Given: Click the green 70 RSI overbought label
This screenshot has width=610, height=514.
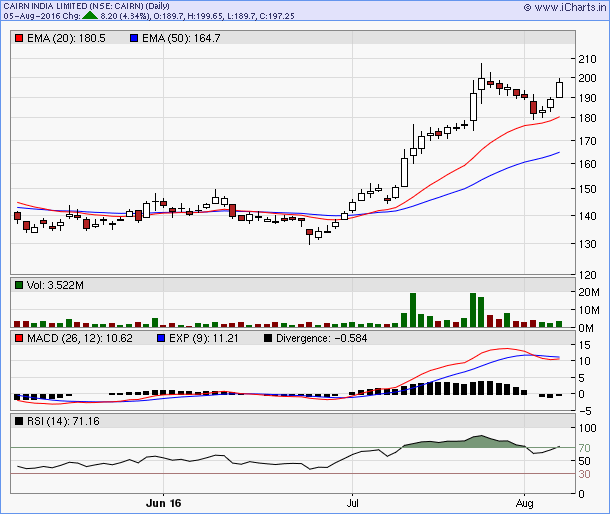Looking at the screenshot, I should 585,448.
